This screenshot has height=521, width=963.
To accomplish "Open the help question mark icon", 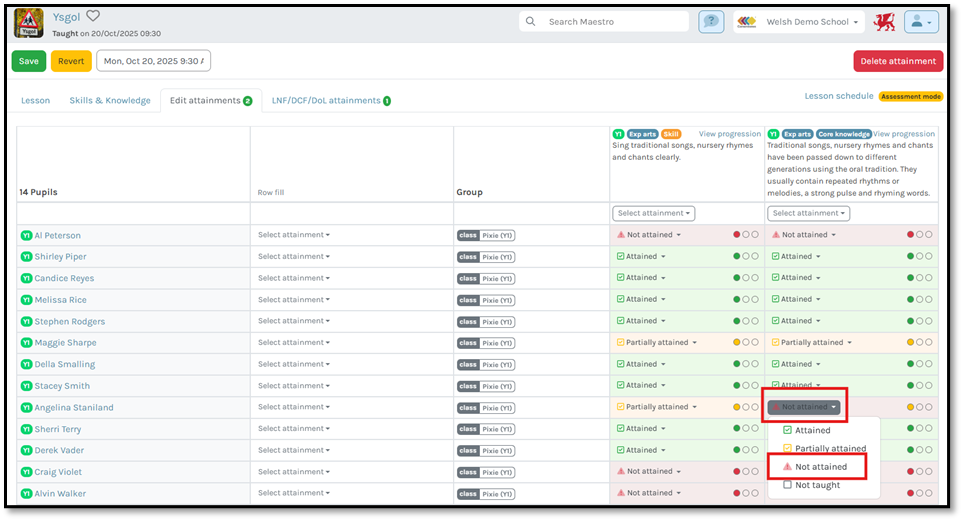I will coord(711,22).
